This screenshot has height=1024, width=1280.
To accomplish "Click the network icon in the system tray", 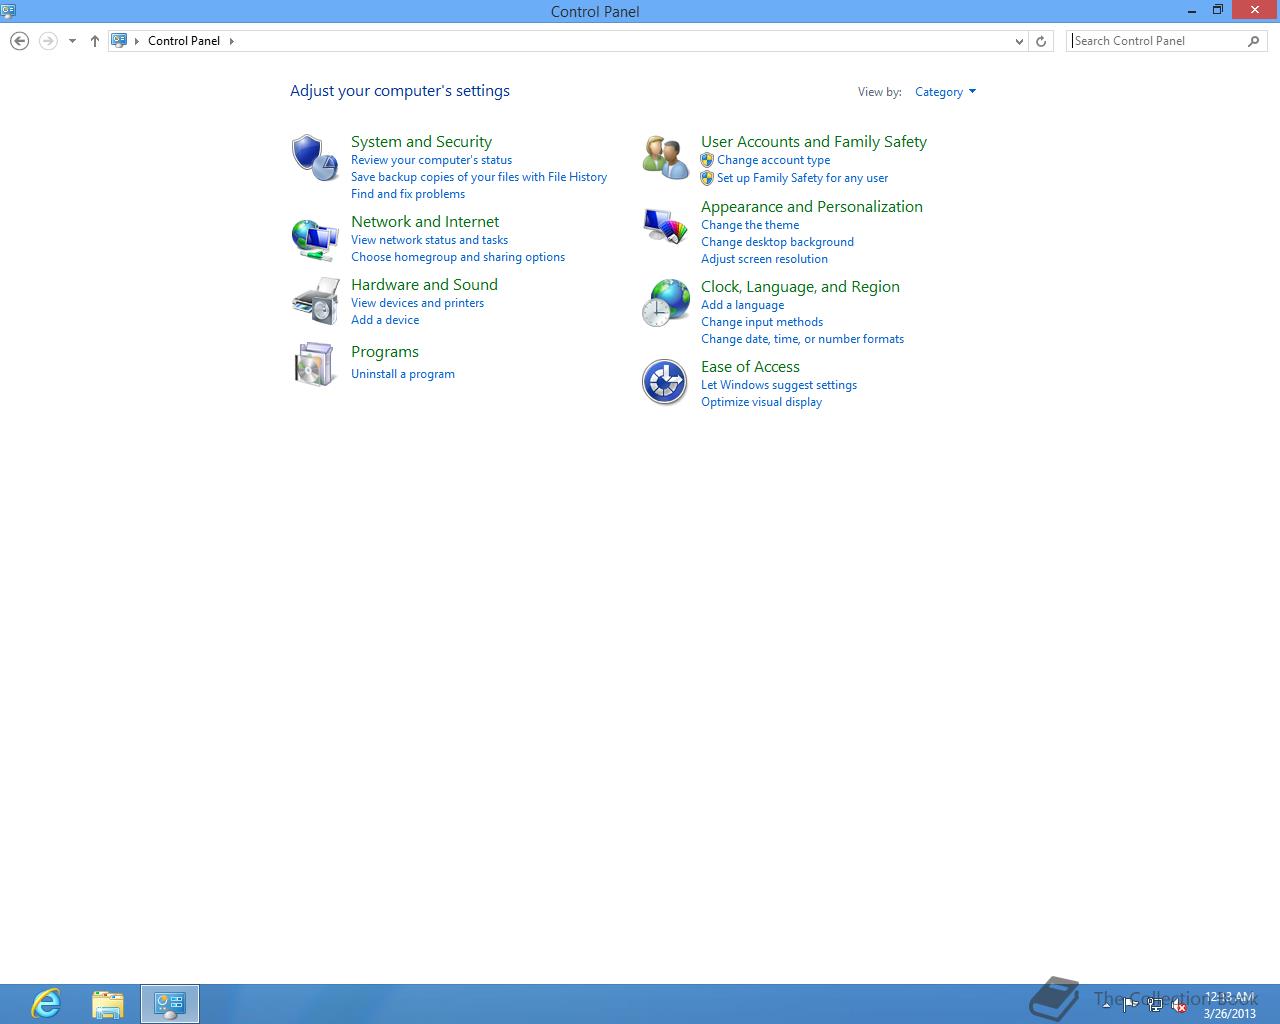I will [x=1155, y=1006].
